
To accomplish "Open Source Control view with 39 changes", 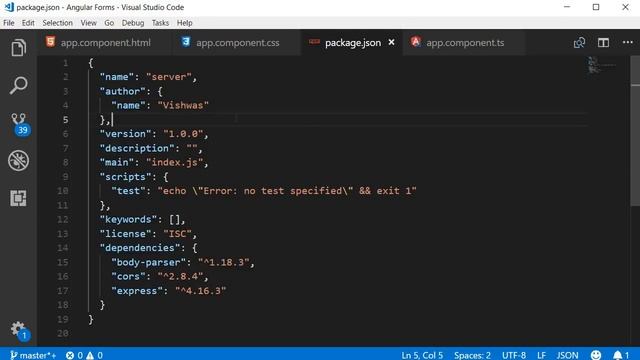I will click(x=19, y=123).
